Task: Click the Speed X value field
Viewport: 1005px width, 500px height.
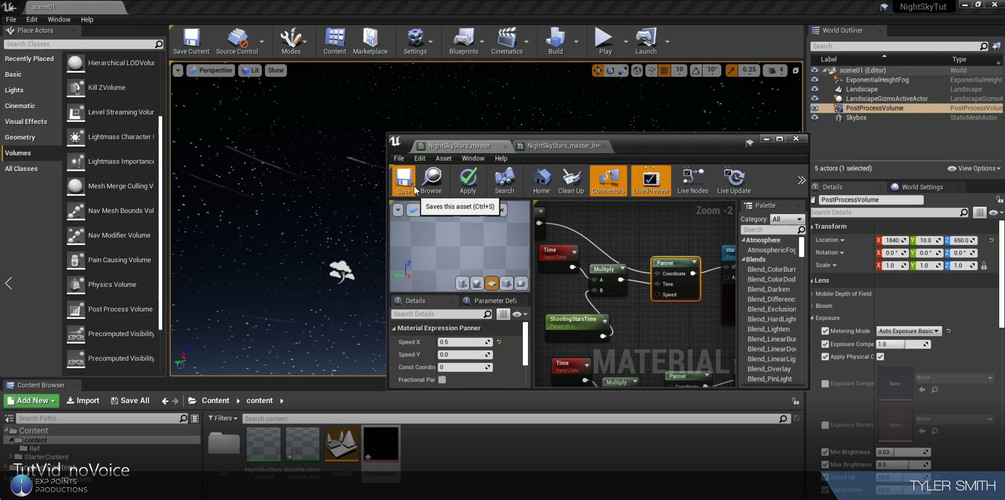Action: (465, 342)
